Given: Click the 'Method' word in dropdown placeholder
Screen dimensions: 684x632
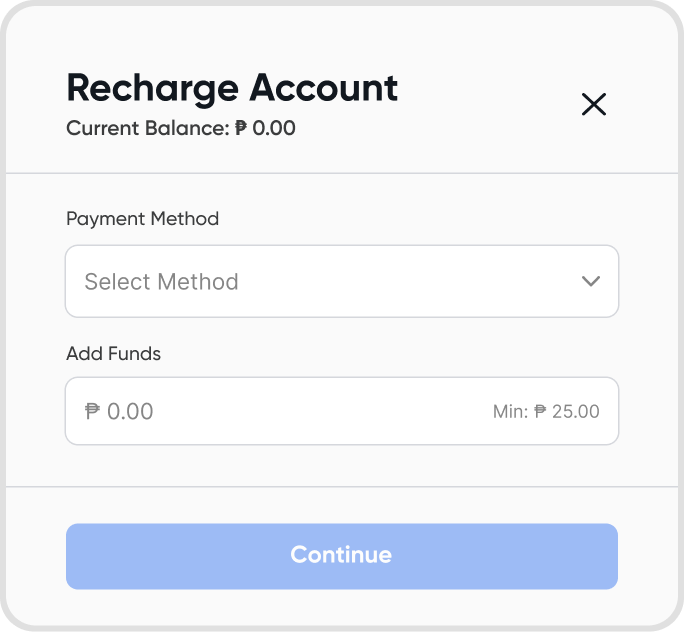Looking at the screenshot, I should (198, 281).
